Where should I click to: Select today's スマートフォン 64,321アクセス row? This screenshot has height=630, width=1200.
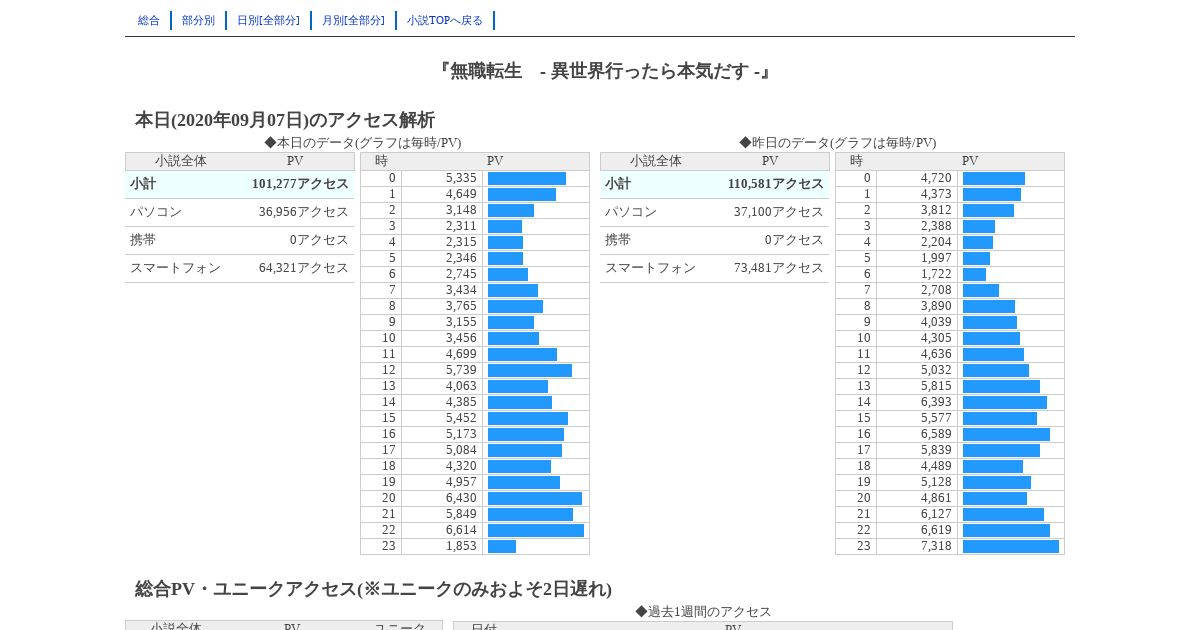(240, 268)
